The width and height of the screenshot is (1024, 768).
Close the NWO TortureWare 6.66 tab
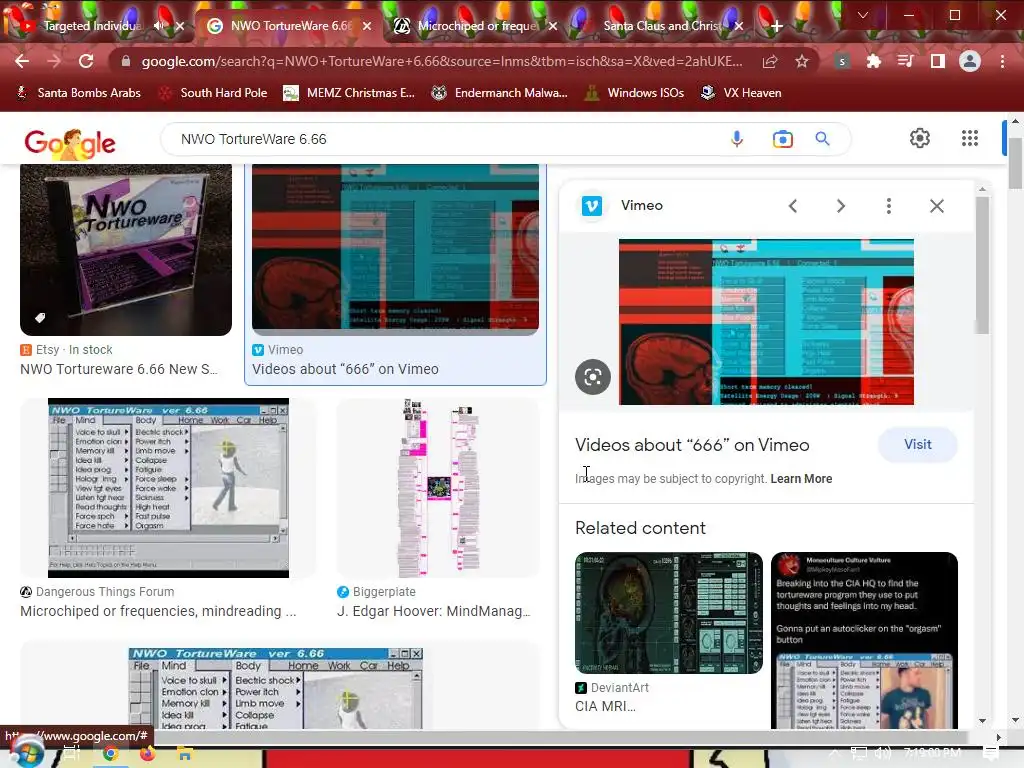367,26
